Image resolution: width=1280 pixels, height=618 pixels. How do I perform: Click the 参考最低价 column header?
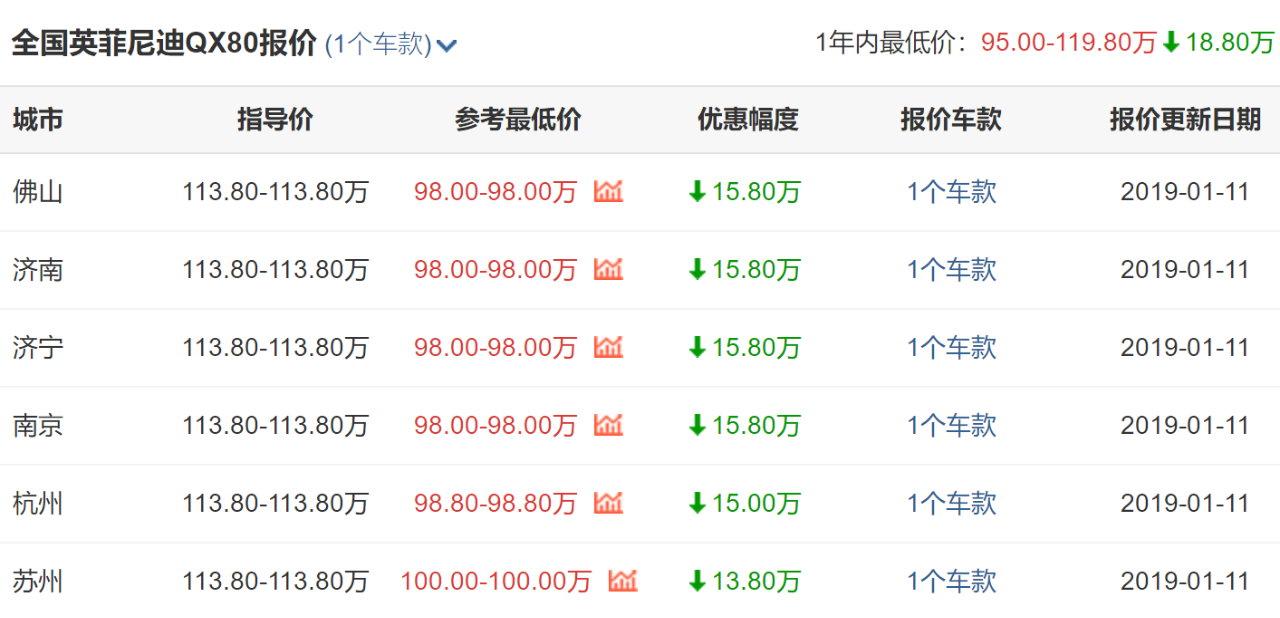coord(518,120)
